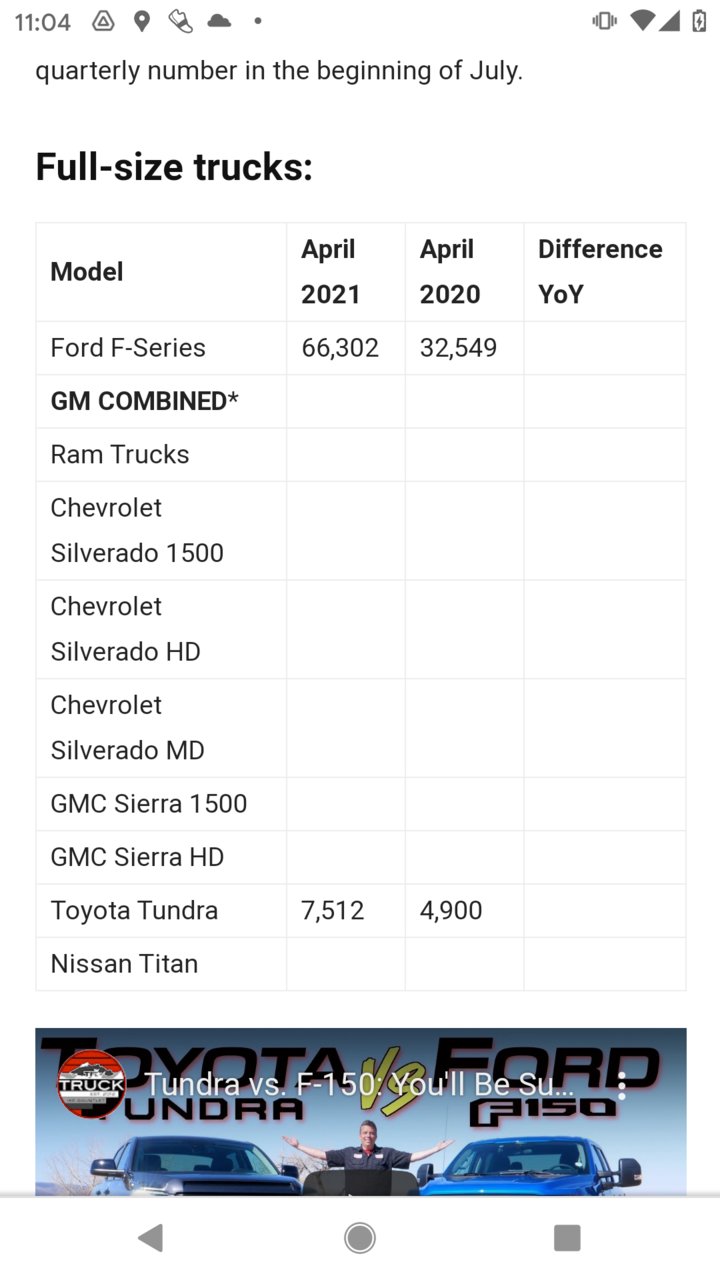Screen dimensions: 720x1280
Task: Tap the Toyota Tundra April 2020 value 4,900
Action: 451,910
